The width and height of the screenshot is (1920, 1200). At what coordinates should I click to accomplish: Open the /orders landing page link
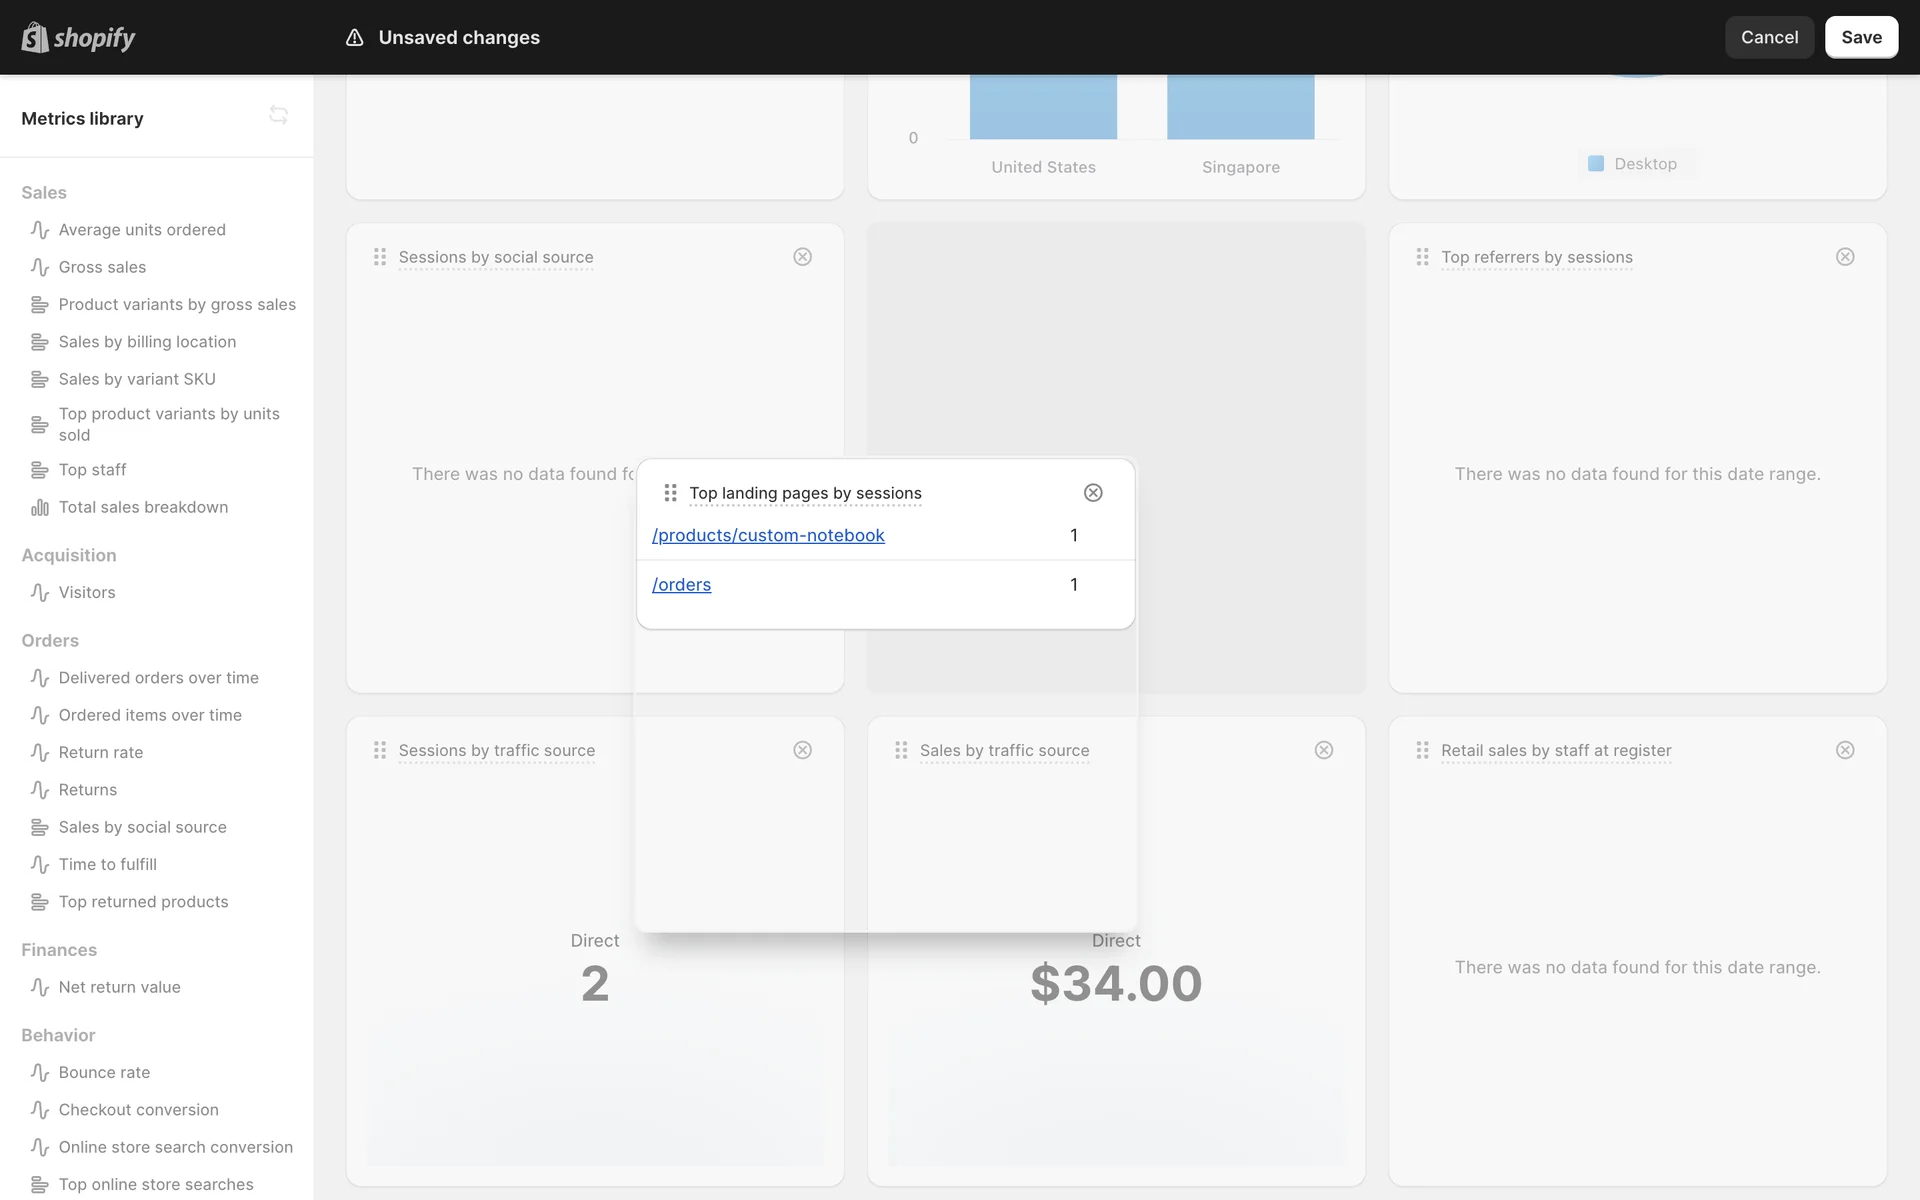tap(681, 585)
